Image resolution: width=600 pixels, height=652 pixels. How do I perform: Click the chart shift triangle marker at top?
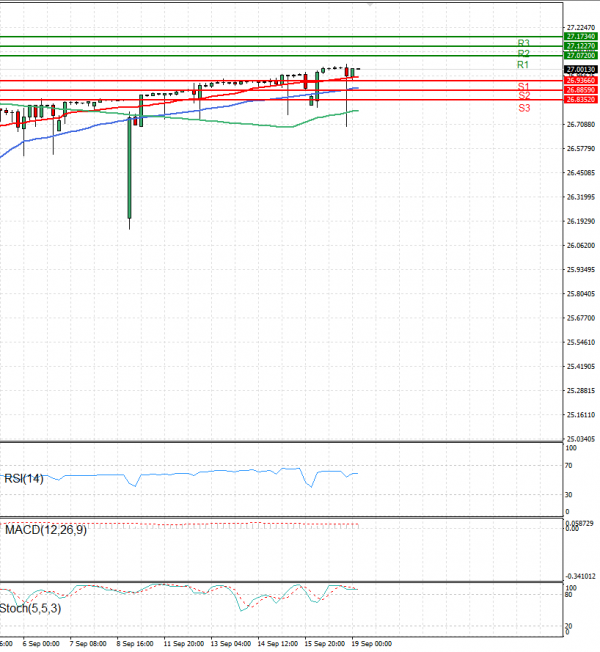(372, 5)
